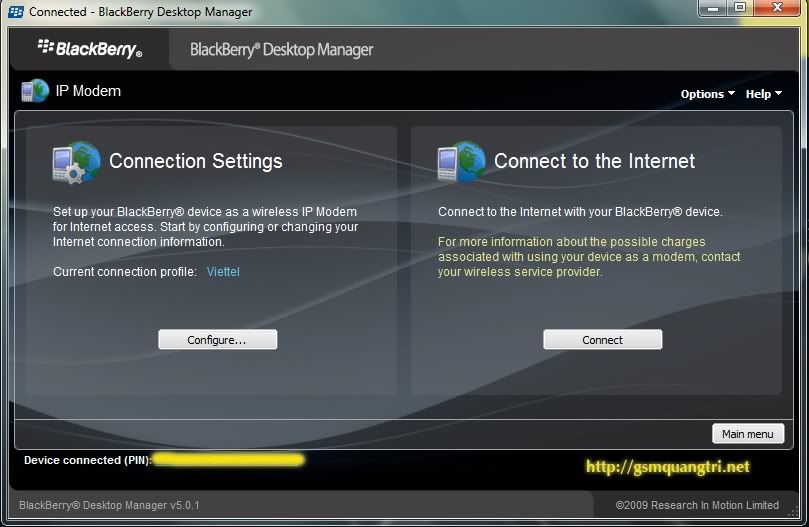Click the Viettel connection profile link
The width and height of the screenshot is (809, 527).
(223, 272)
